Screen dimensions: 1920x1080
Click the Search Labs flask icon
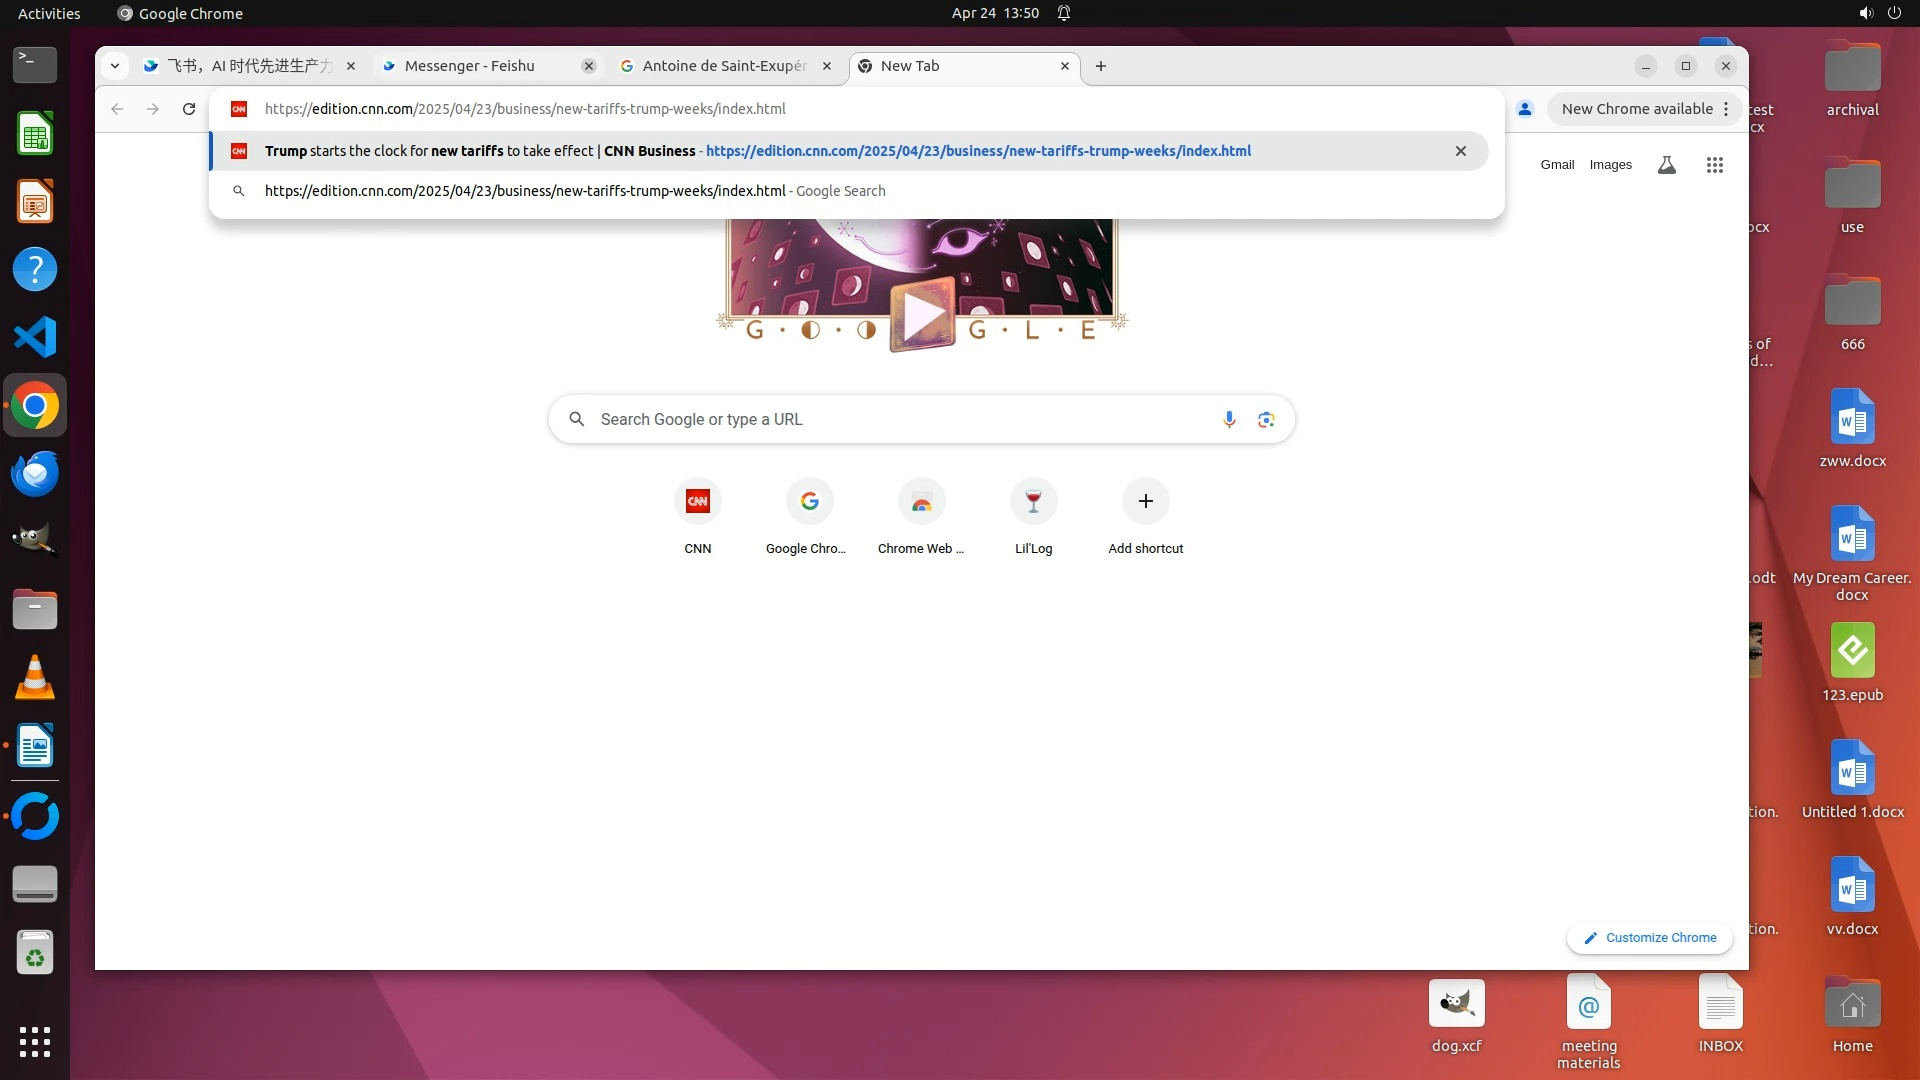[x=1666, y=165]
